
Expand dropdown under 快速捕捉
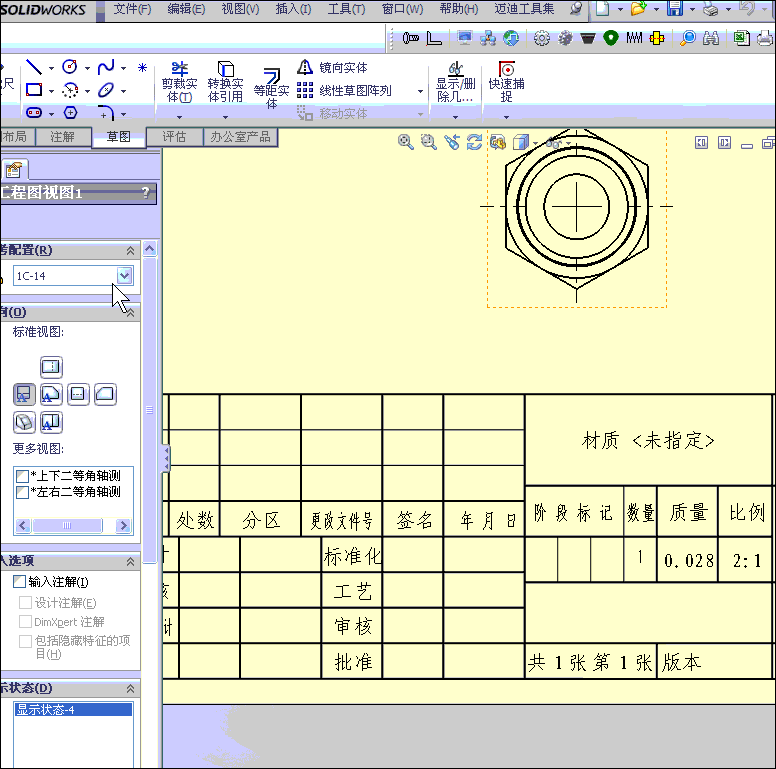(506, 117)
